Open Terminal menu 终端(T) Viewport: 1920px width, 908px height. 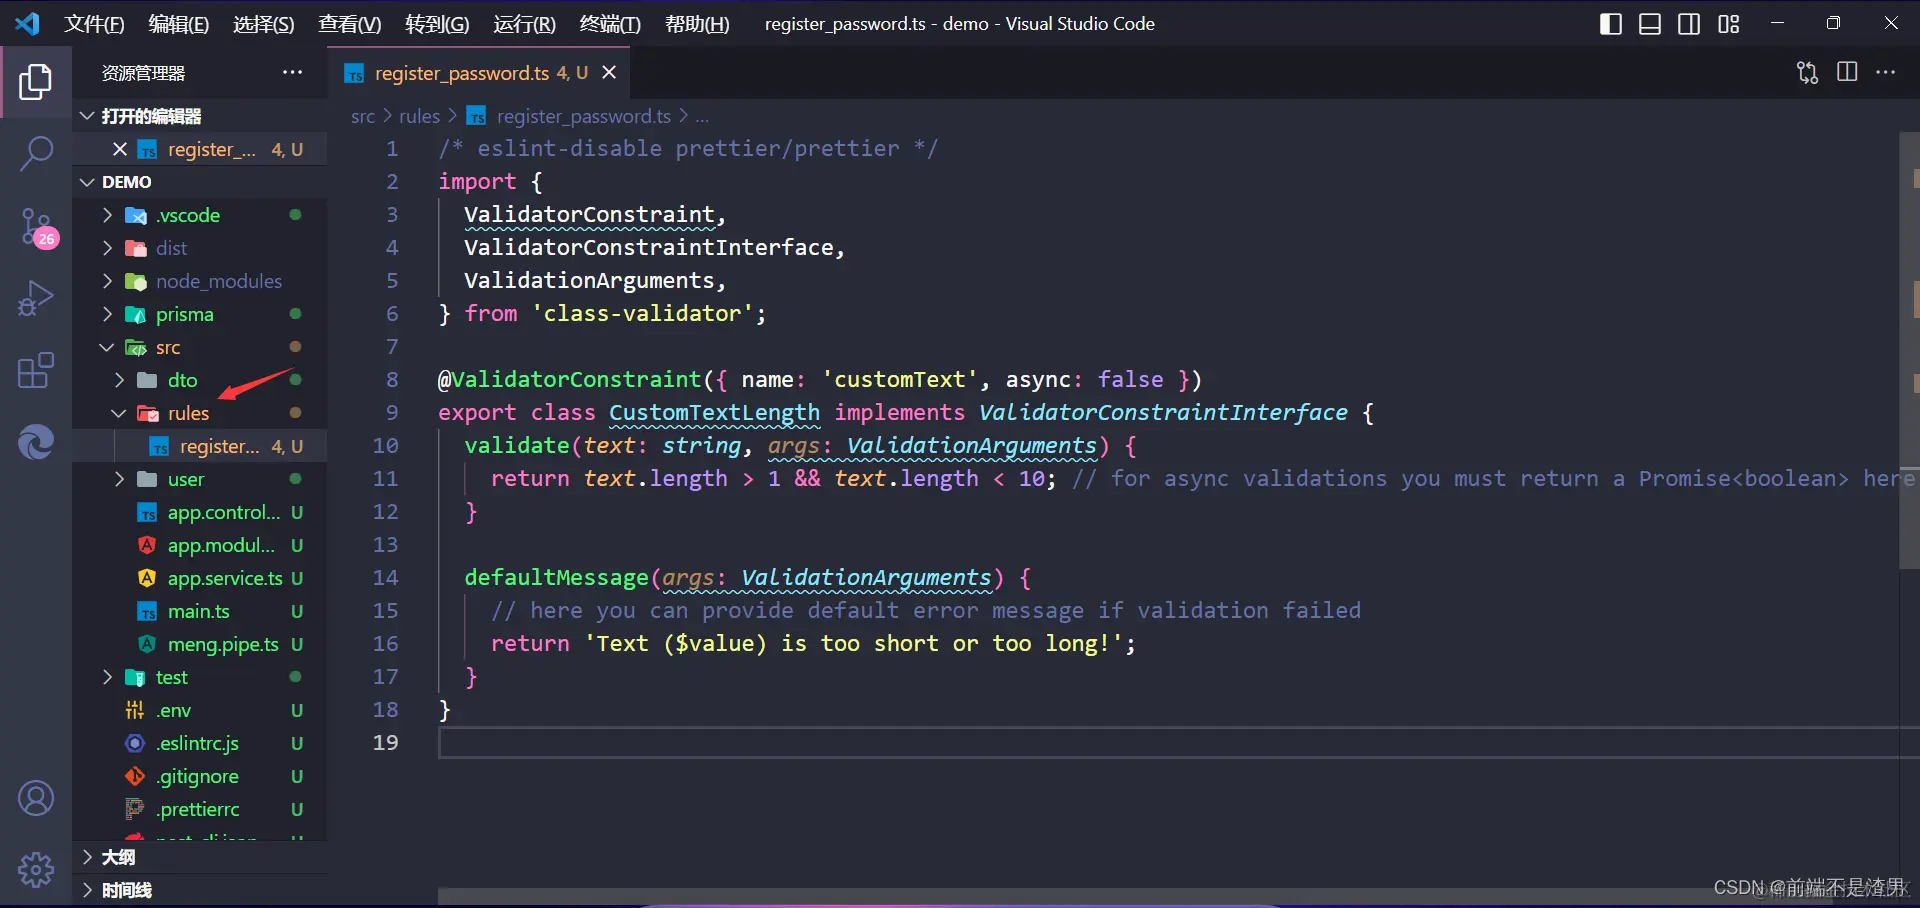click(x=610, y=24)
